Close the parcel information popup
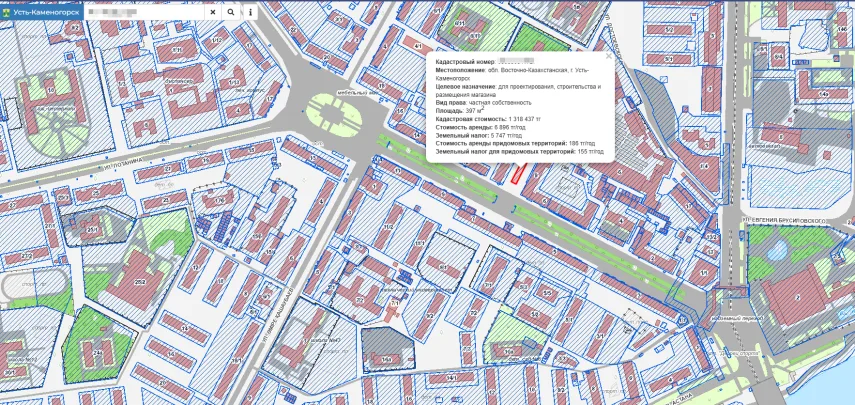Viewport: 855px width, 405px height. pyautogui.click(x=609, y=57)
